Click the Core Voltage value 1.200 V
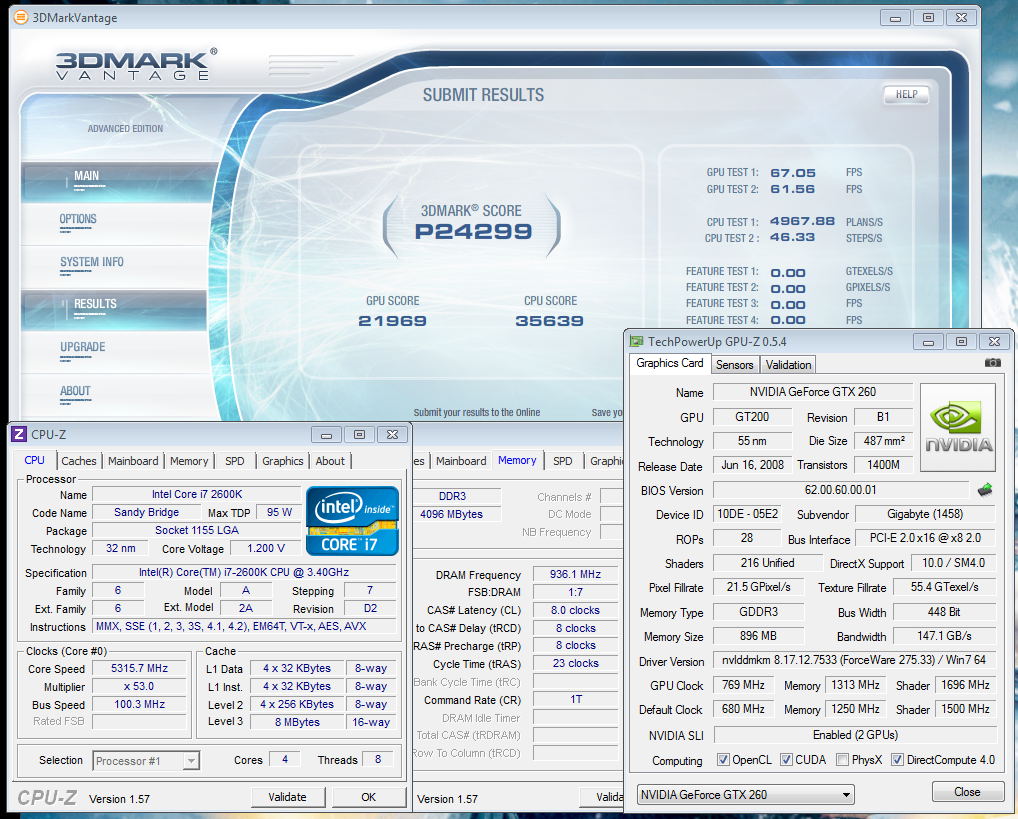1018x819 pixels. (266, 548)
